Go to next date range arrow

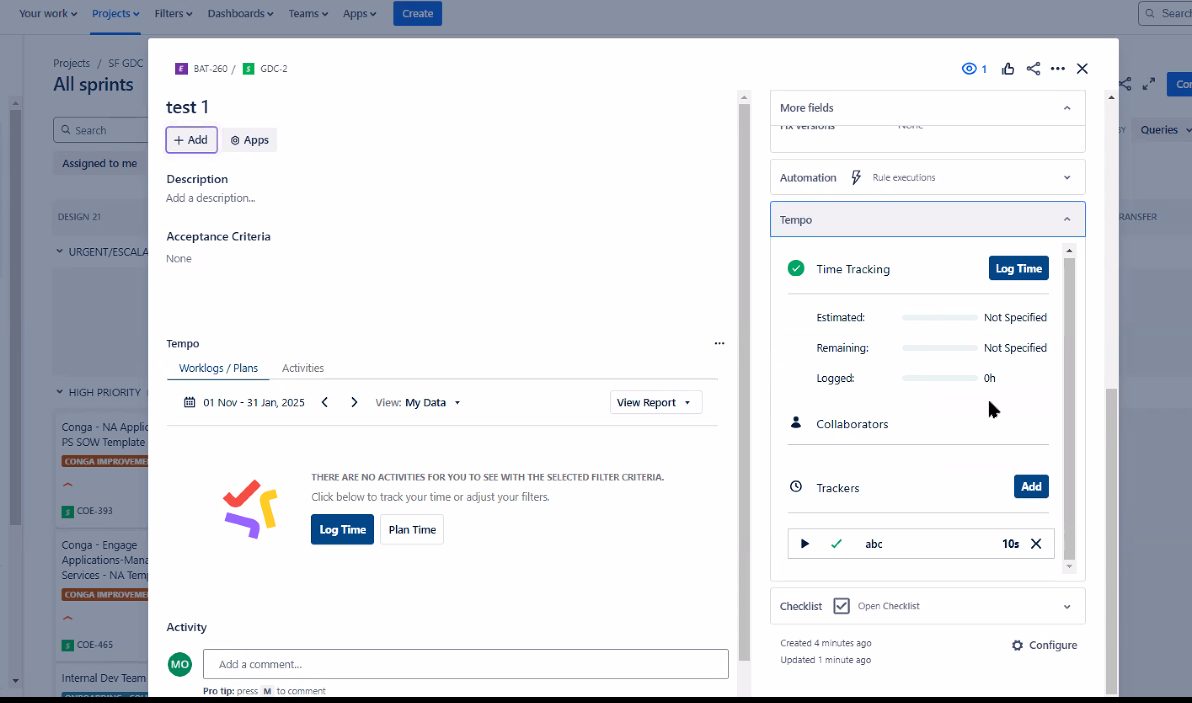(354, 402)
